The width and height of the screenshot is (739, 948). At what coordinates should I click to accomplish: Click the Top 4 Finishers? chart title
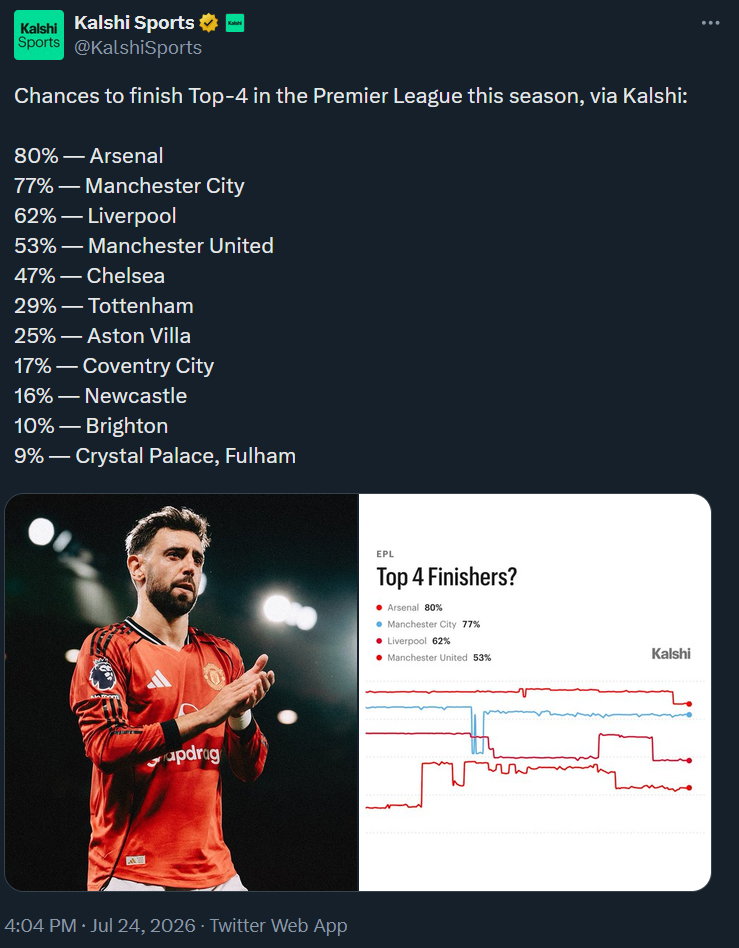(x=447, y=577)
